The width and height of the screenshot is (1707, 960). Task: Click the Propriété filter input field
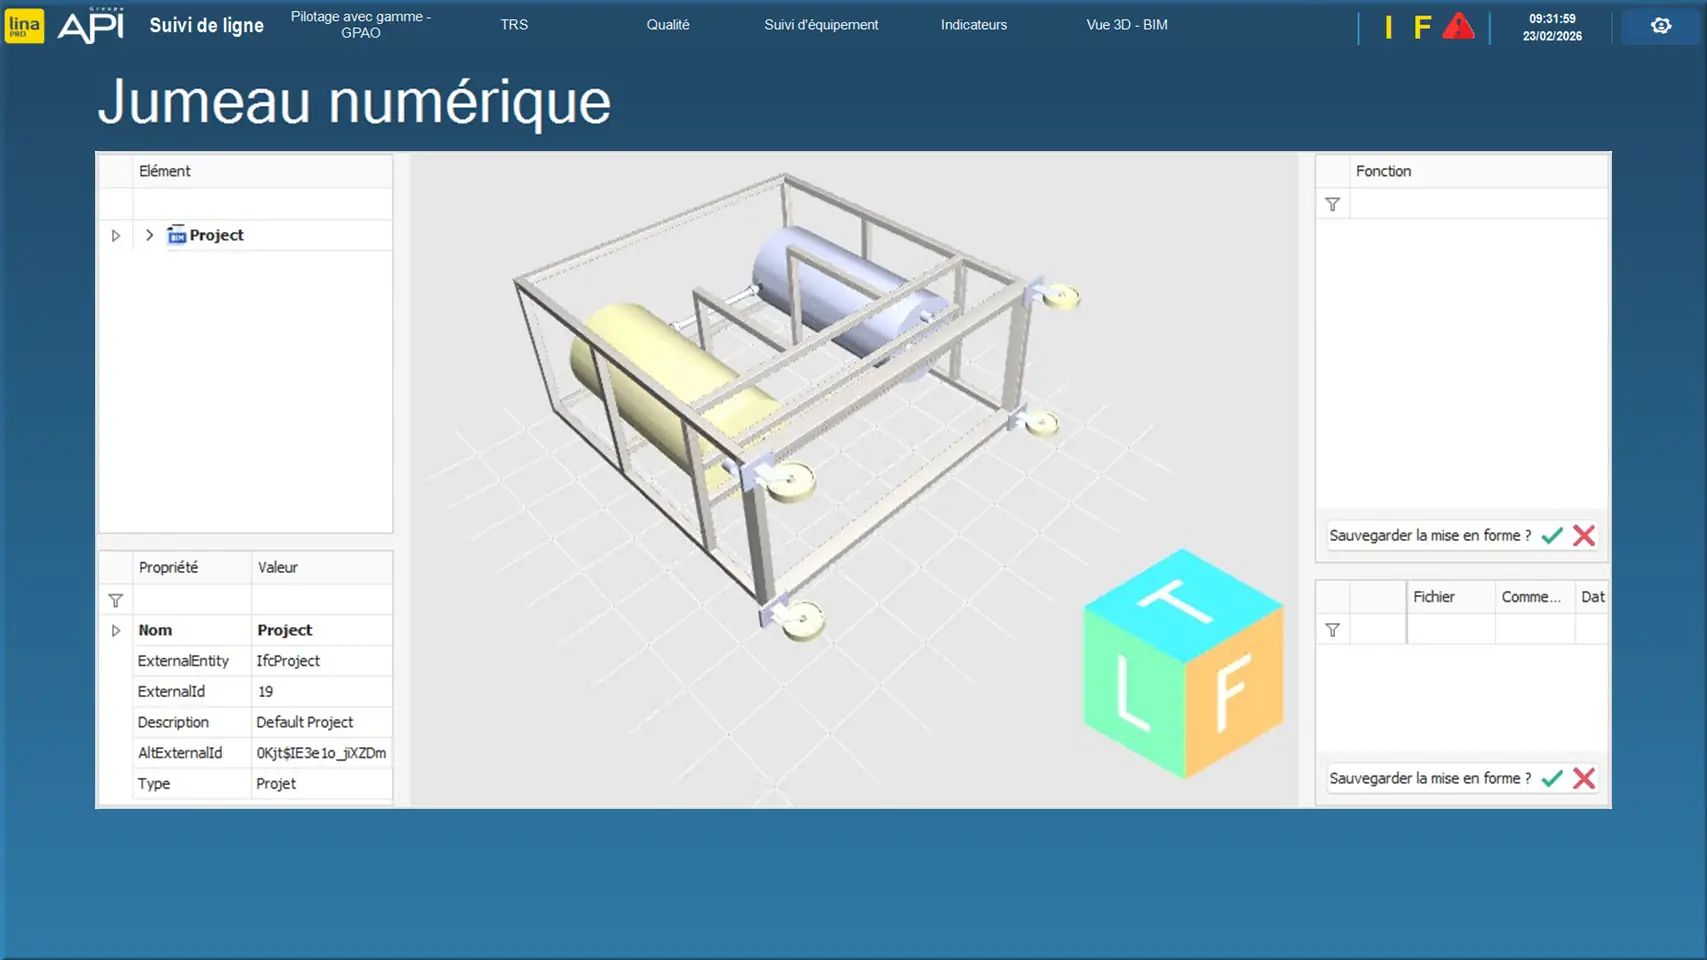(x=191, y=600)
